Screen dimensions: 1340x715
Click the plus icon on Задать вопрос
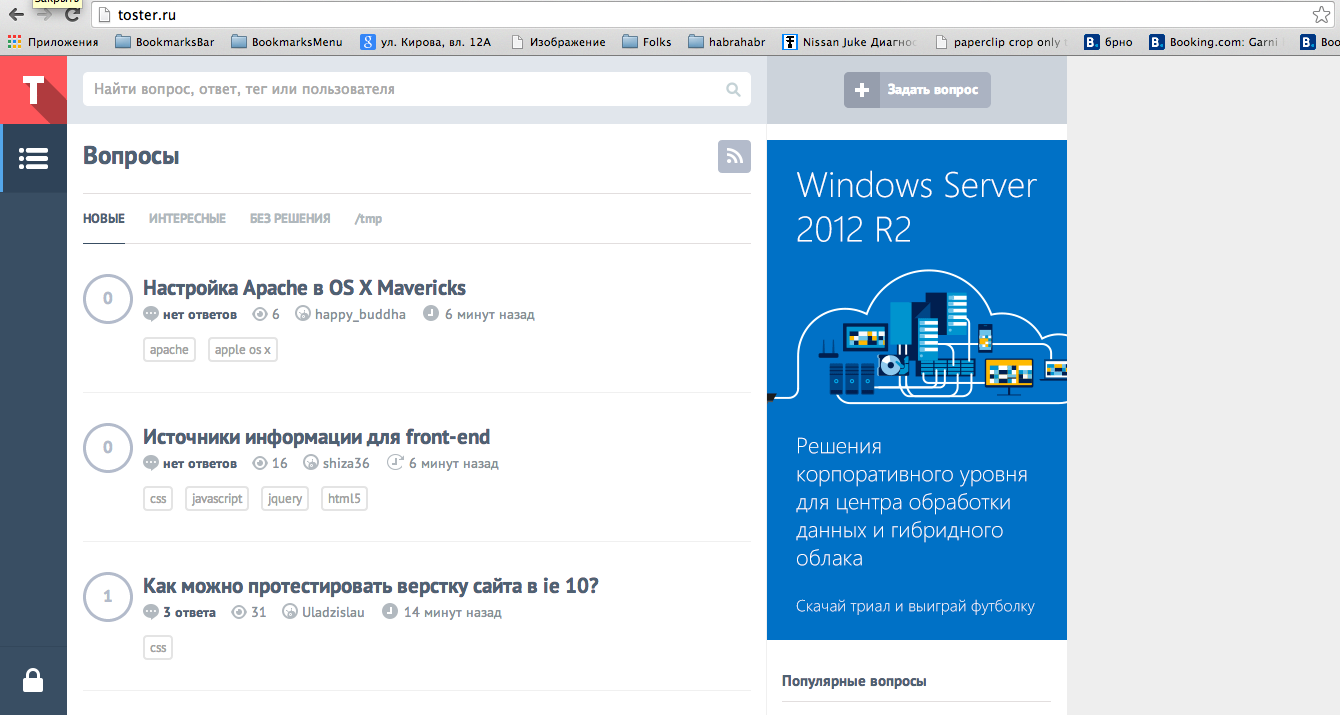point(861,90)
